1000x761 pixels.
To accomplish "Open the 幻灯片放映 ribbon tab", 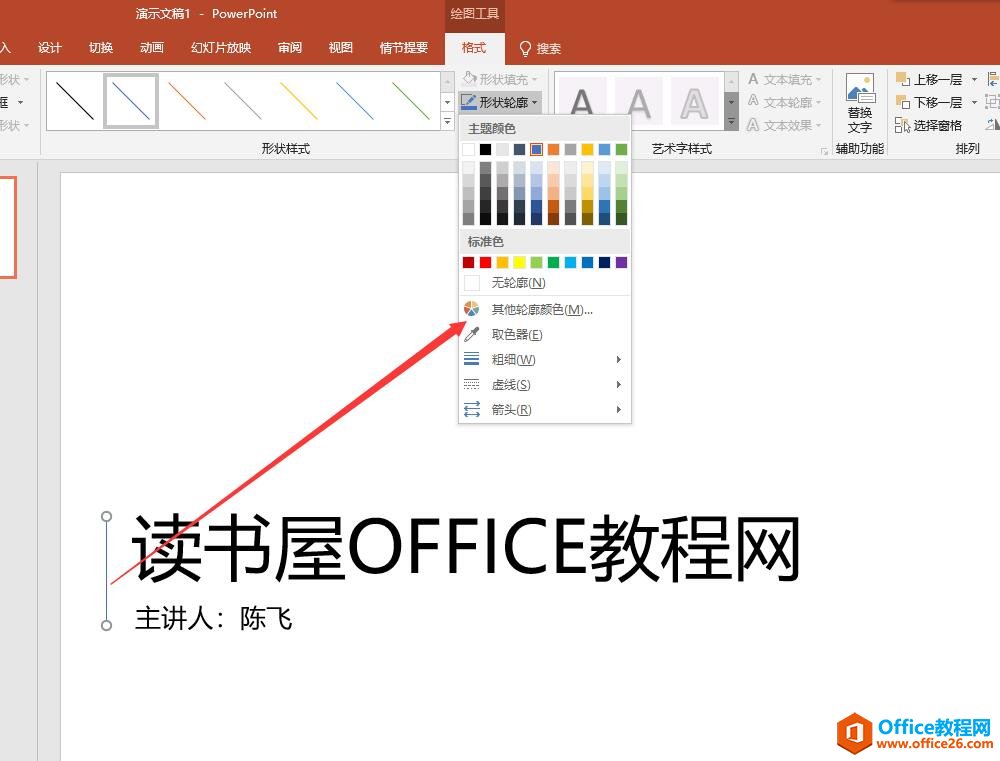I will tap(219, 47).
